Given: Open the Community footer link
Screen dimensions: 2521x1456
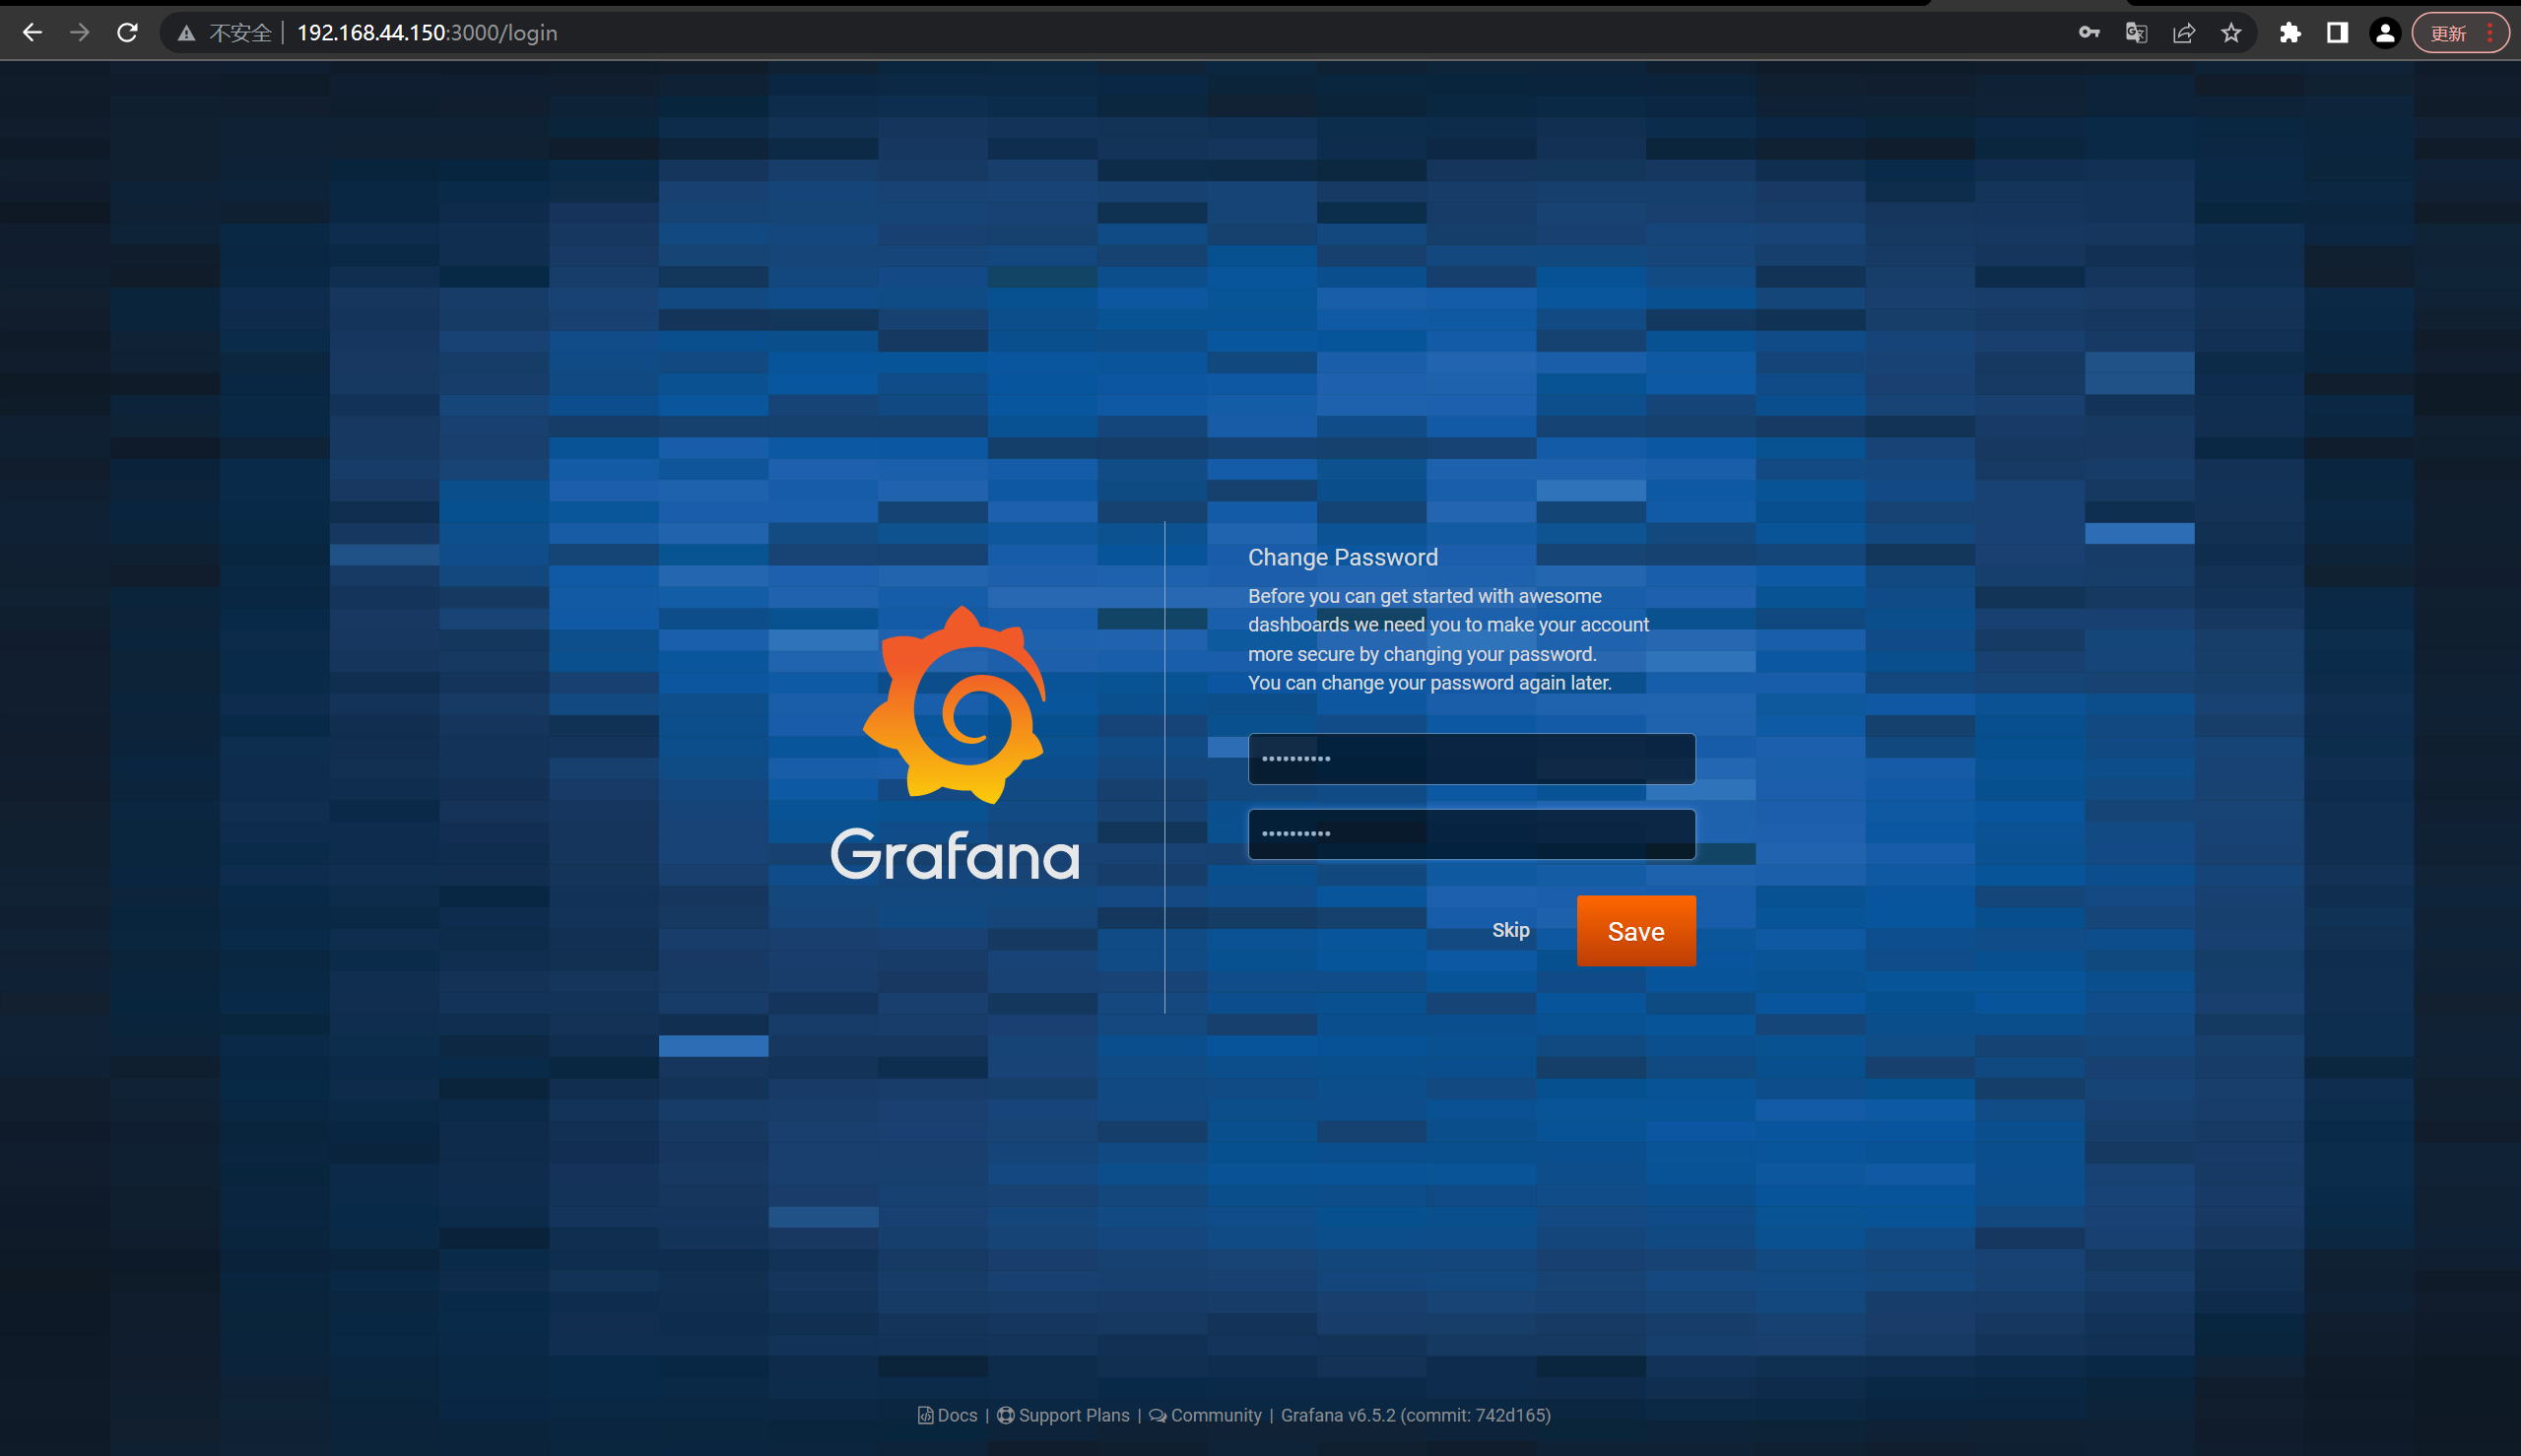Looking at the screenshot, I should coord(1215,1415).
